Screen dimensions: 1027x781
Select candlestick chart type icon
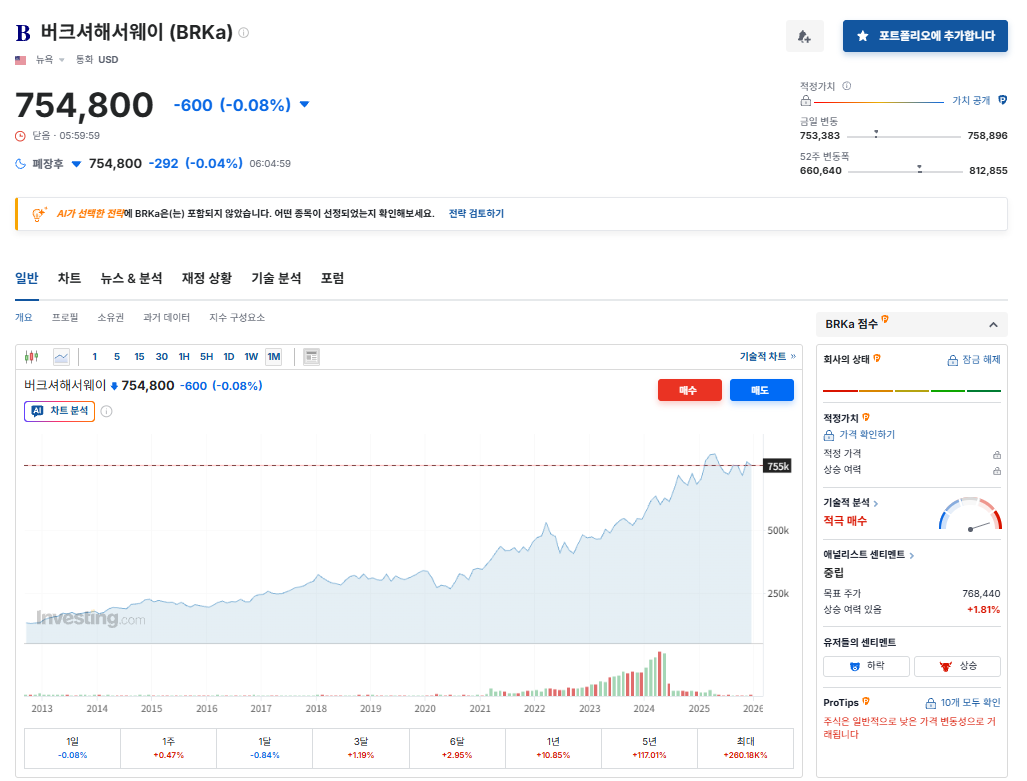click(x=31, y=356)
